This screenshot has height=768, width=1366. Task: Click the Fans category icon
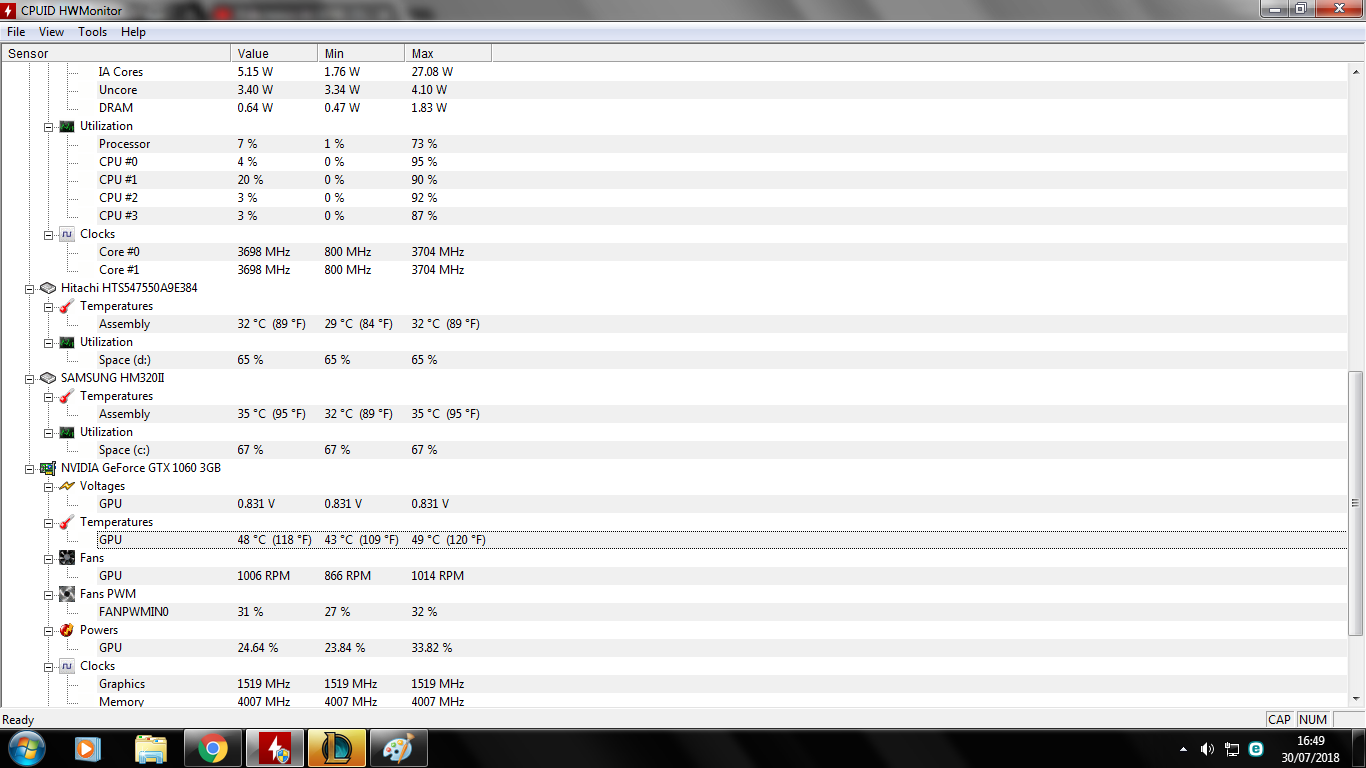coord(67,558)
